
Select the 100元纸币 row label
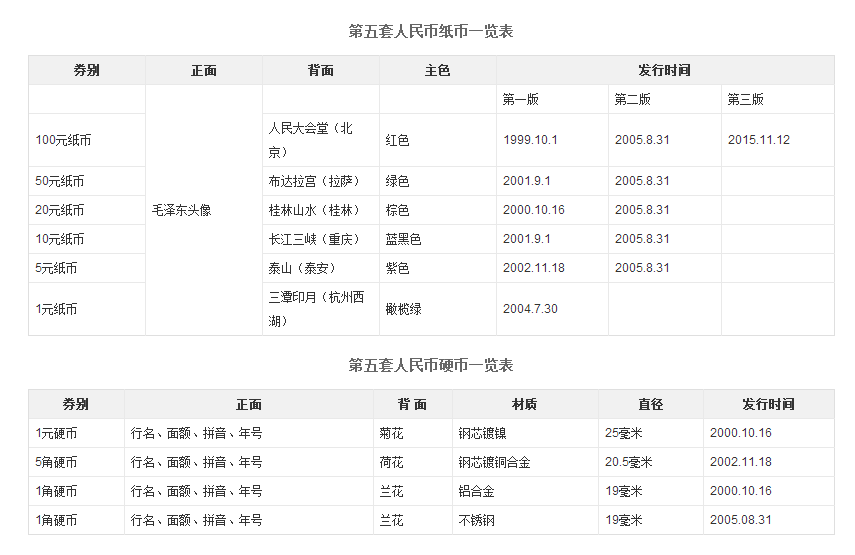pyautogui.click(x=63, y=140)
